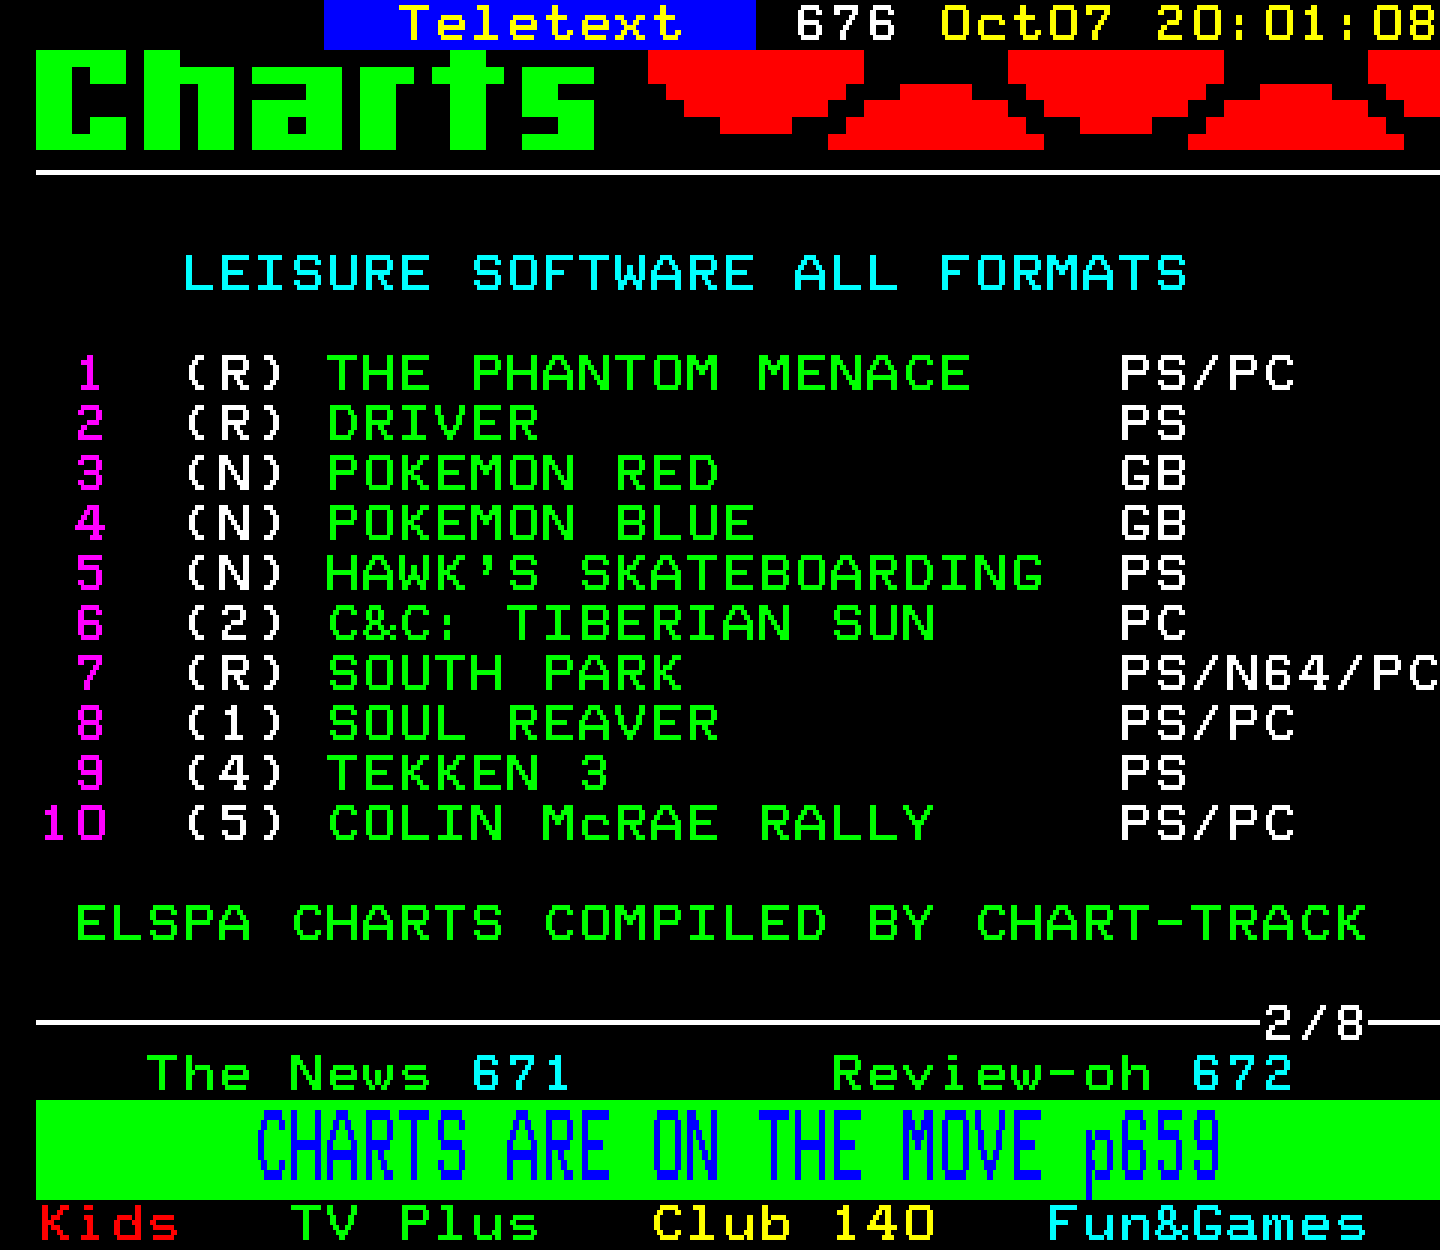This screenshot has width=1440, height=1250.
Task: Select the Soul Reaver chart entry
Action: click(522, 724)
